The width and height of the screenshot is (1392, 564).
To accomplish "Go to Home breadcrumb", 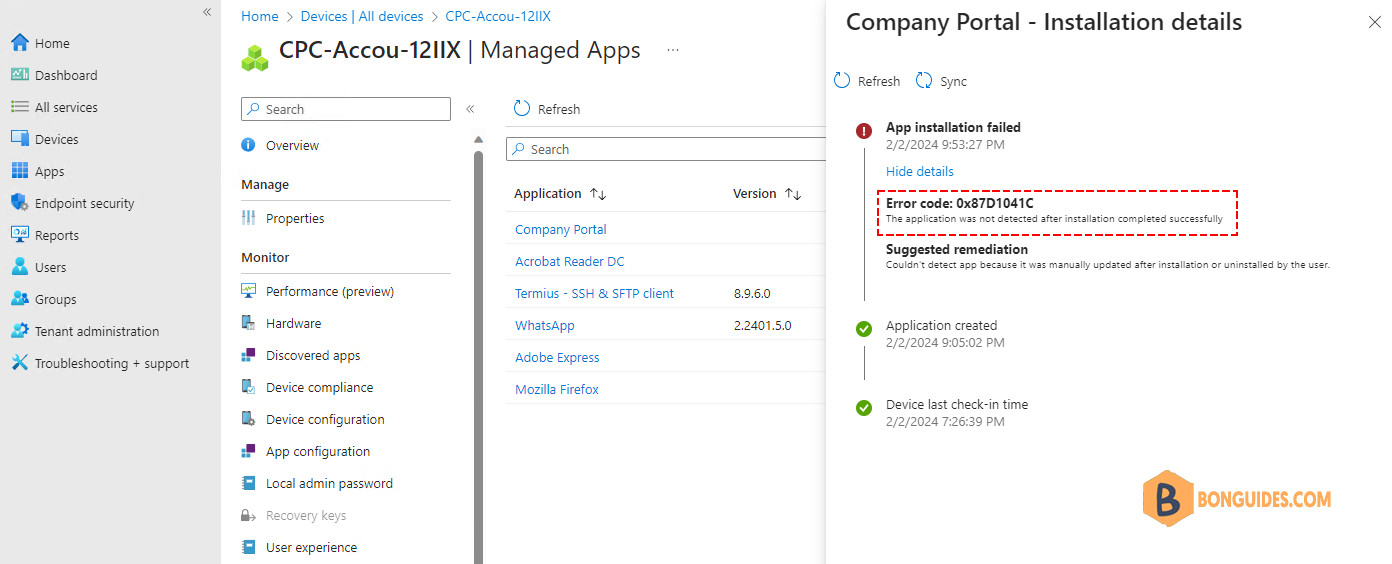I will point(260,16).
